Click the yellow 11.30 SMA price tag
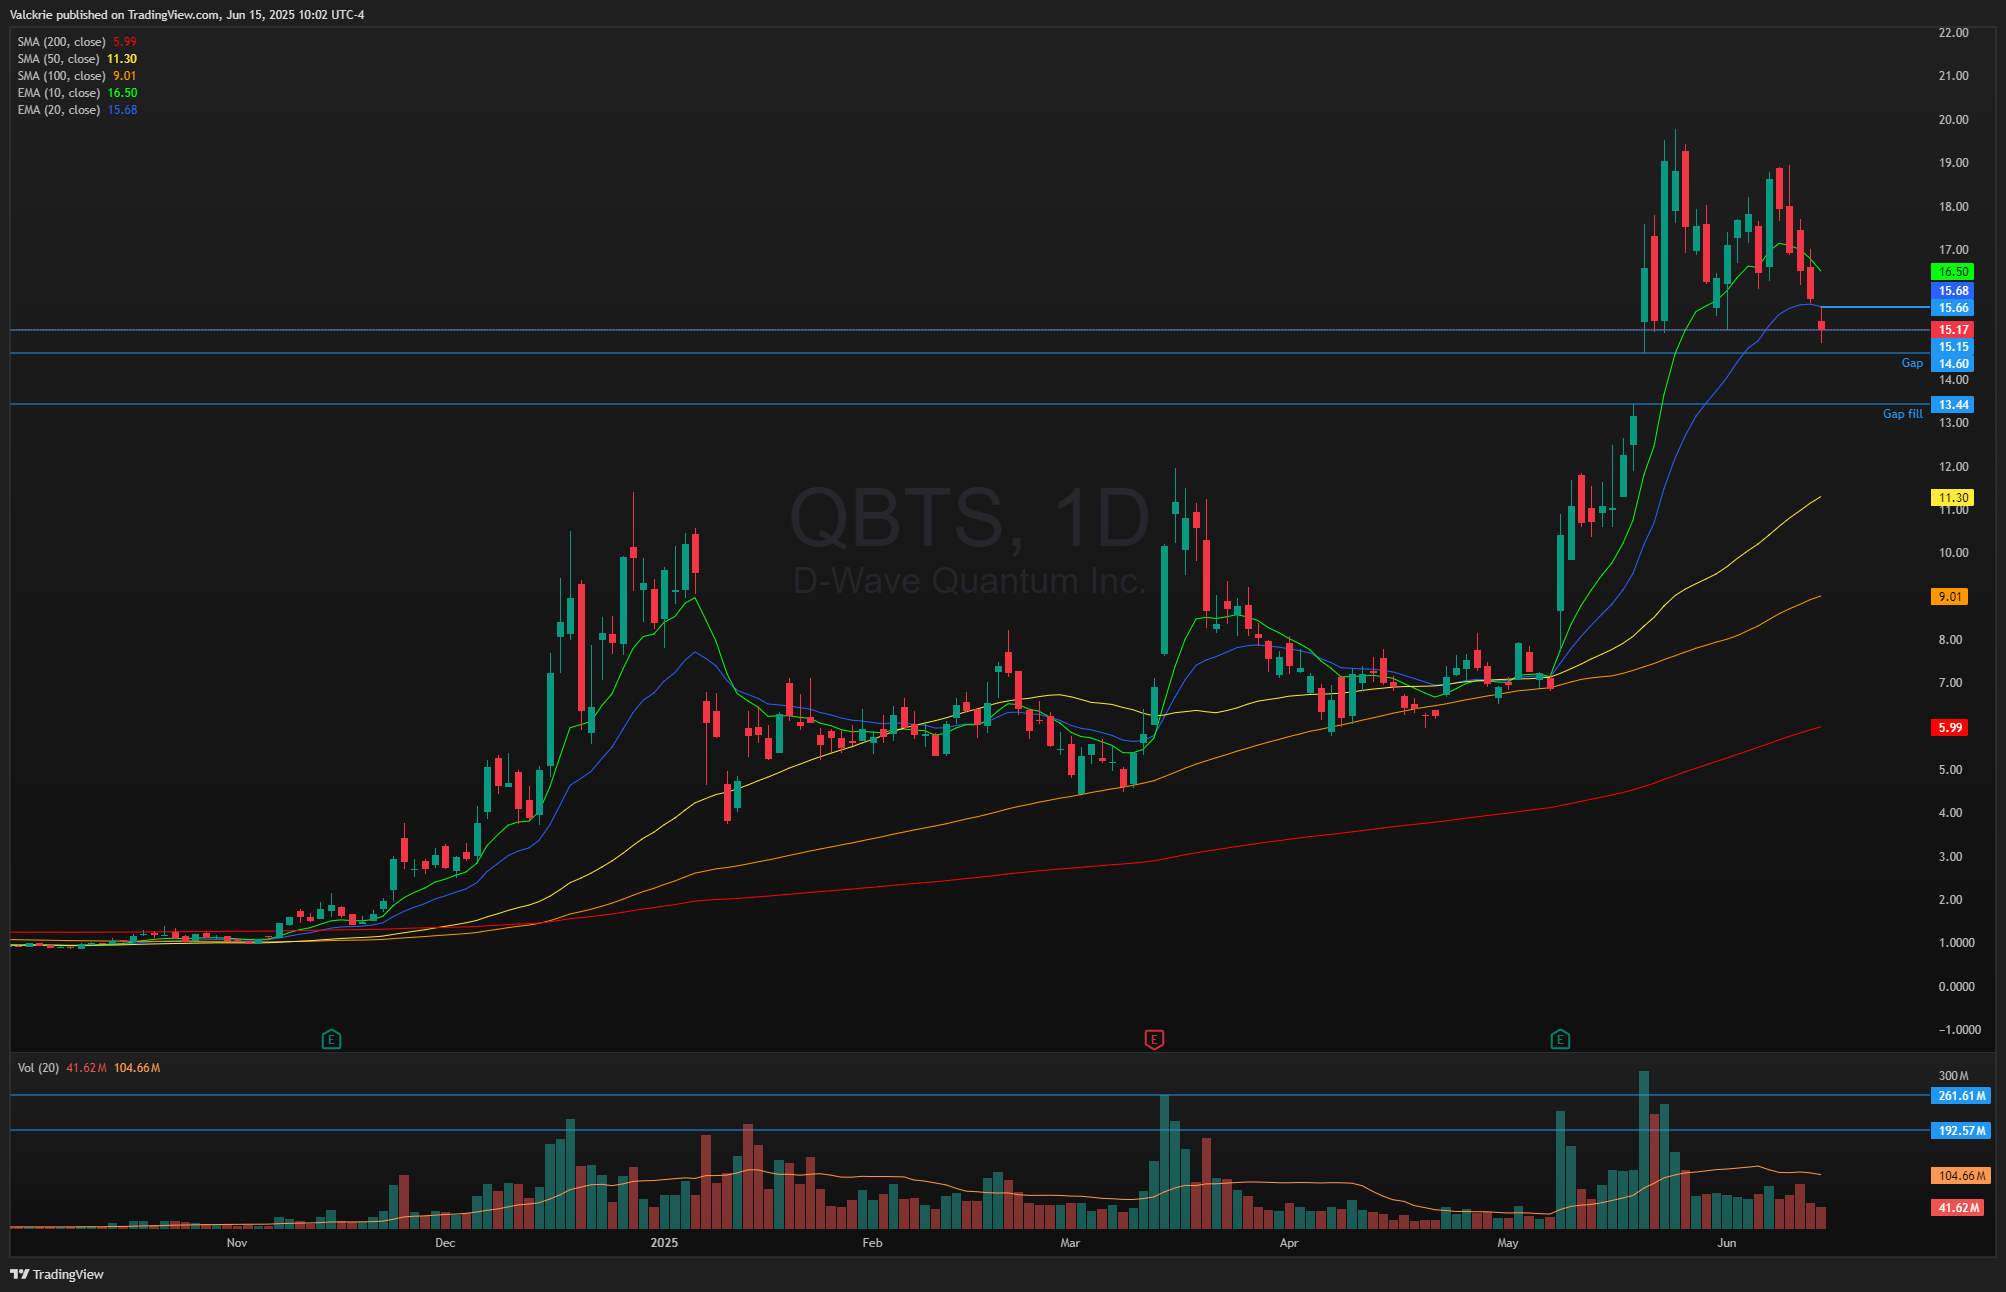Viewport: 2006px width, 1292px height. [1952, 498]
